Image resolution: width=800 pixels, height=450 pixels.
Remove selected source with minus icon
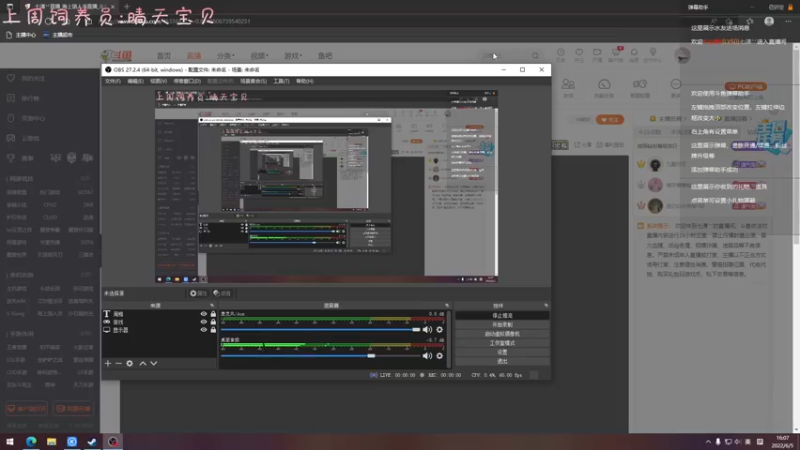[x=118, y=363]
